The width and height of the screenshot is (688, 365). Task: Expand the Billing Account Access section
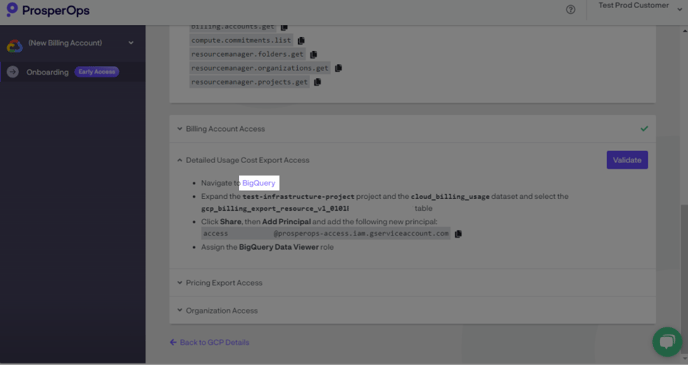tap(412, 129)
